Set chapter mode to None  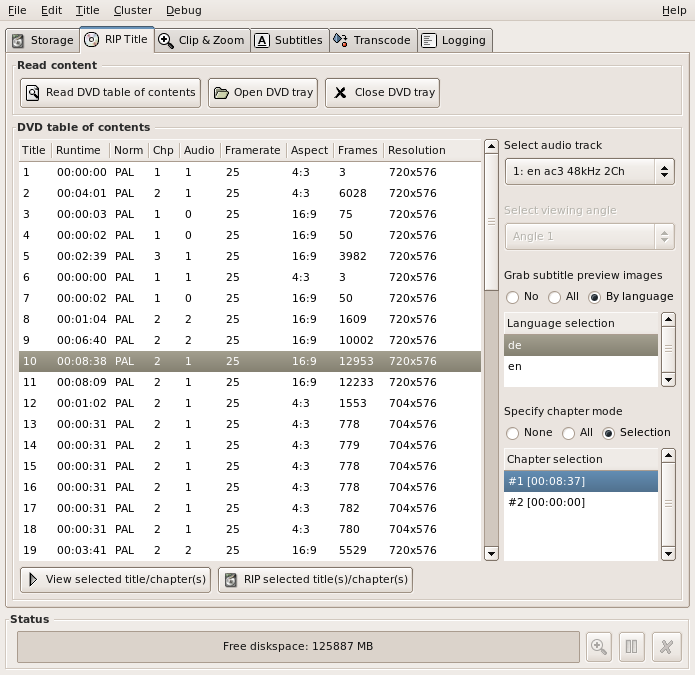point(513,433)
